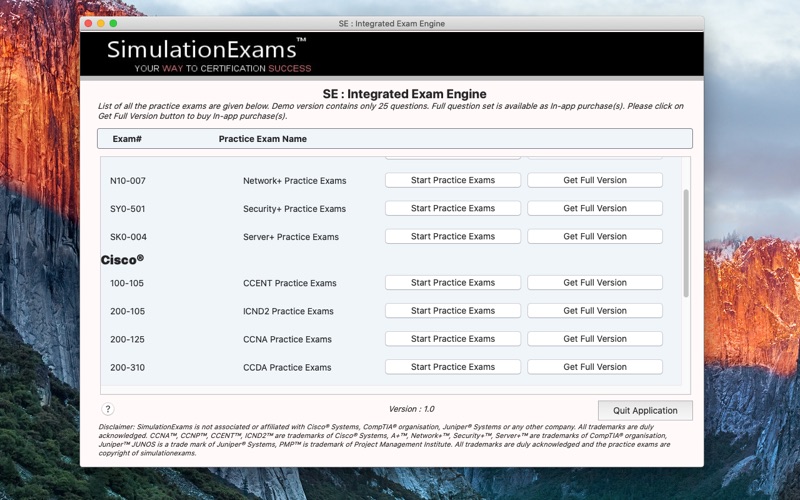Viewport: 800px width, 500px height.
Task: Select the SY0-501 exam number
Action: 128,209
